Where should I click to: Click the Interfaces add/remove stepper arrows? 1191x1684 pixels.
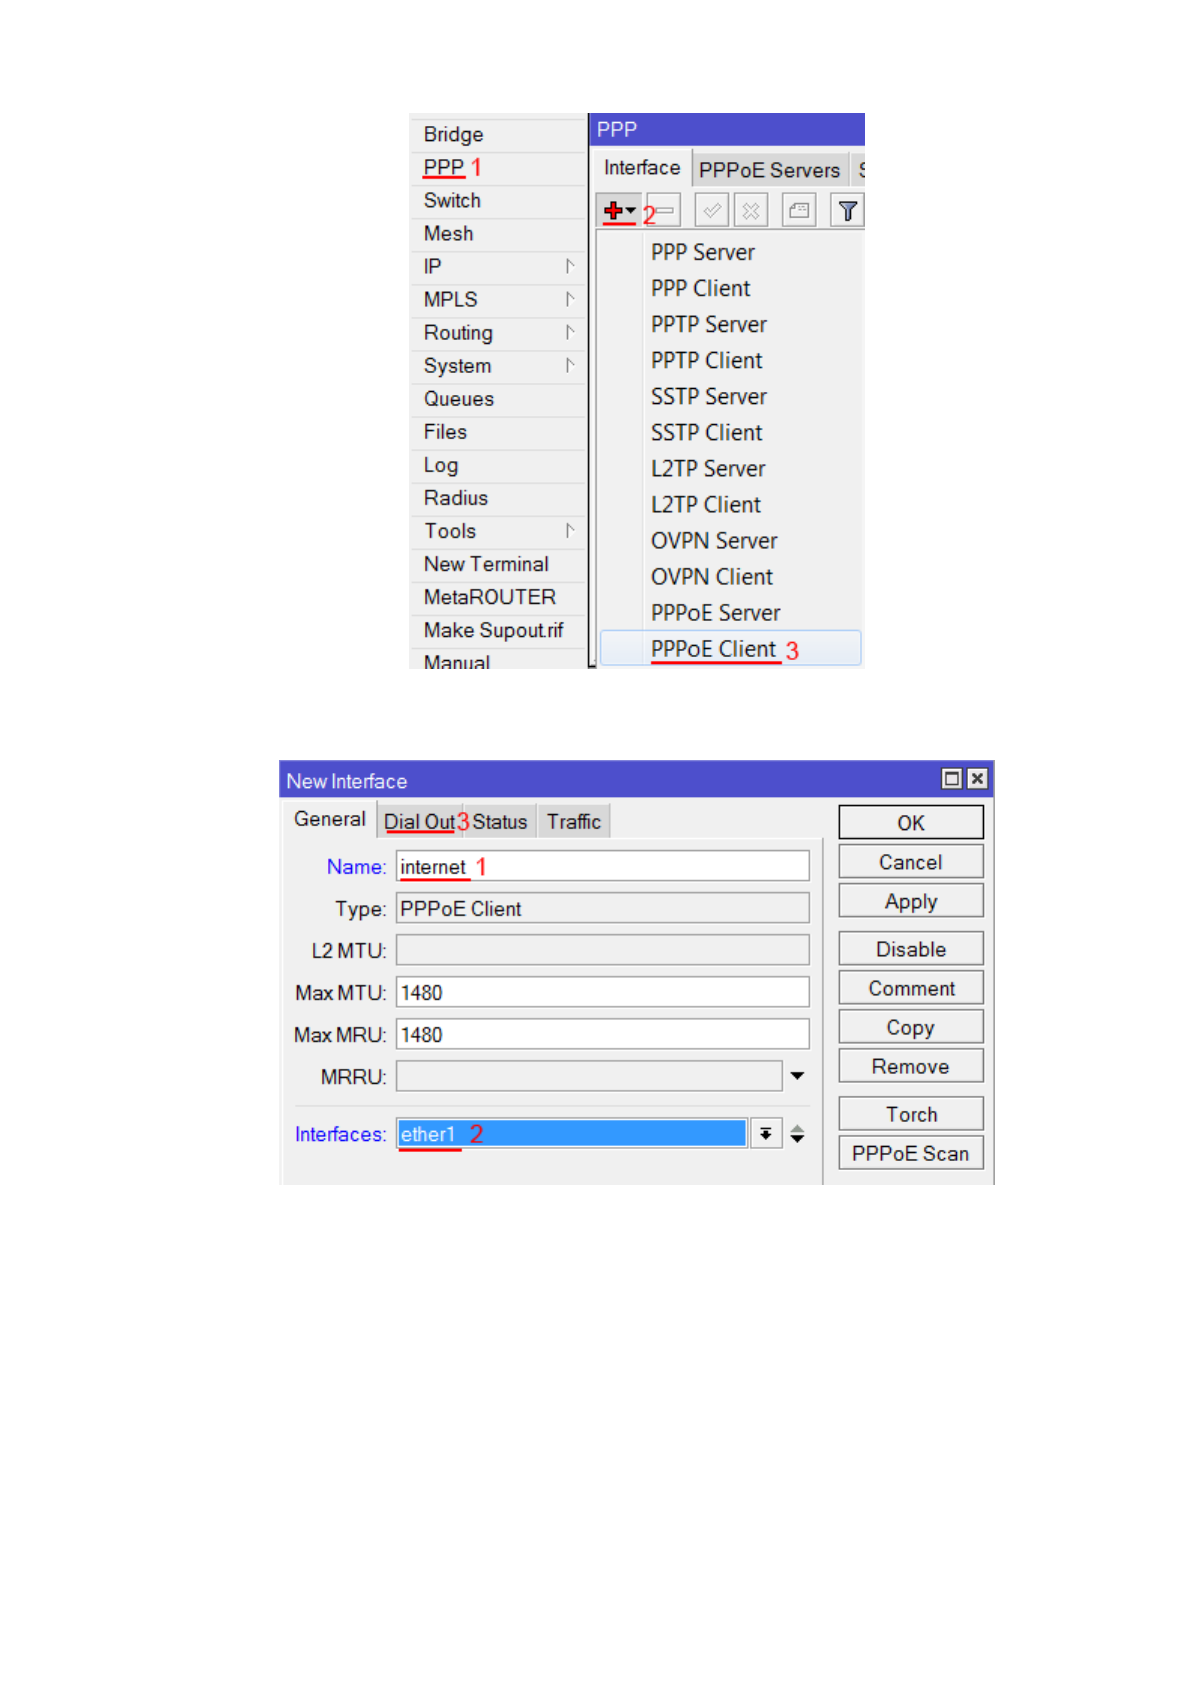[797, 1134]
